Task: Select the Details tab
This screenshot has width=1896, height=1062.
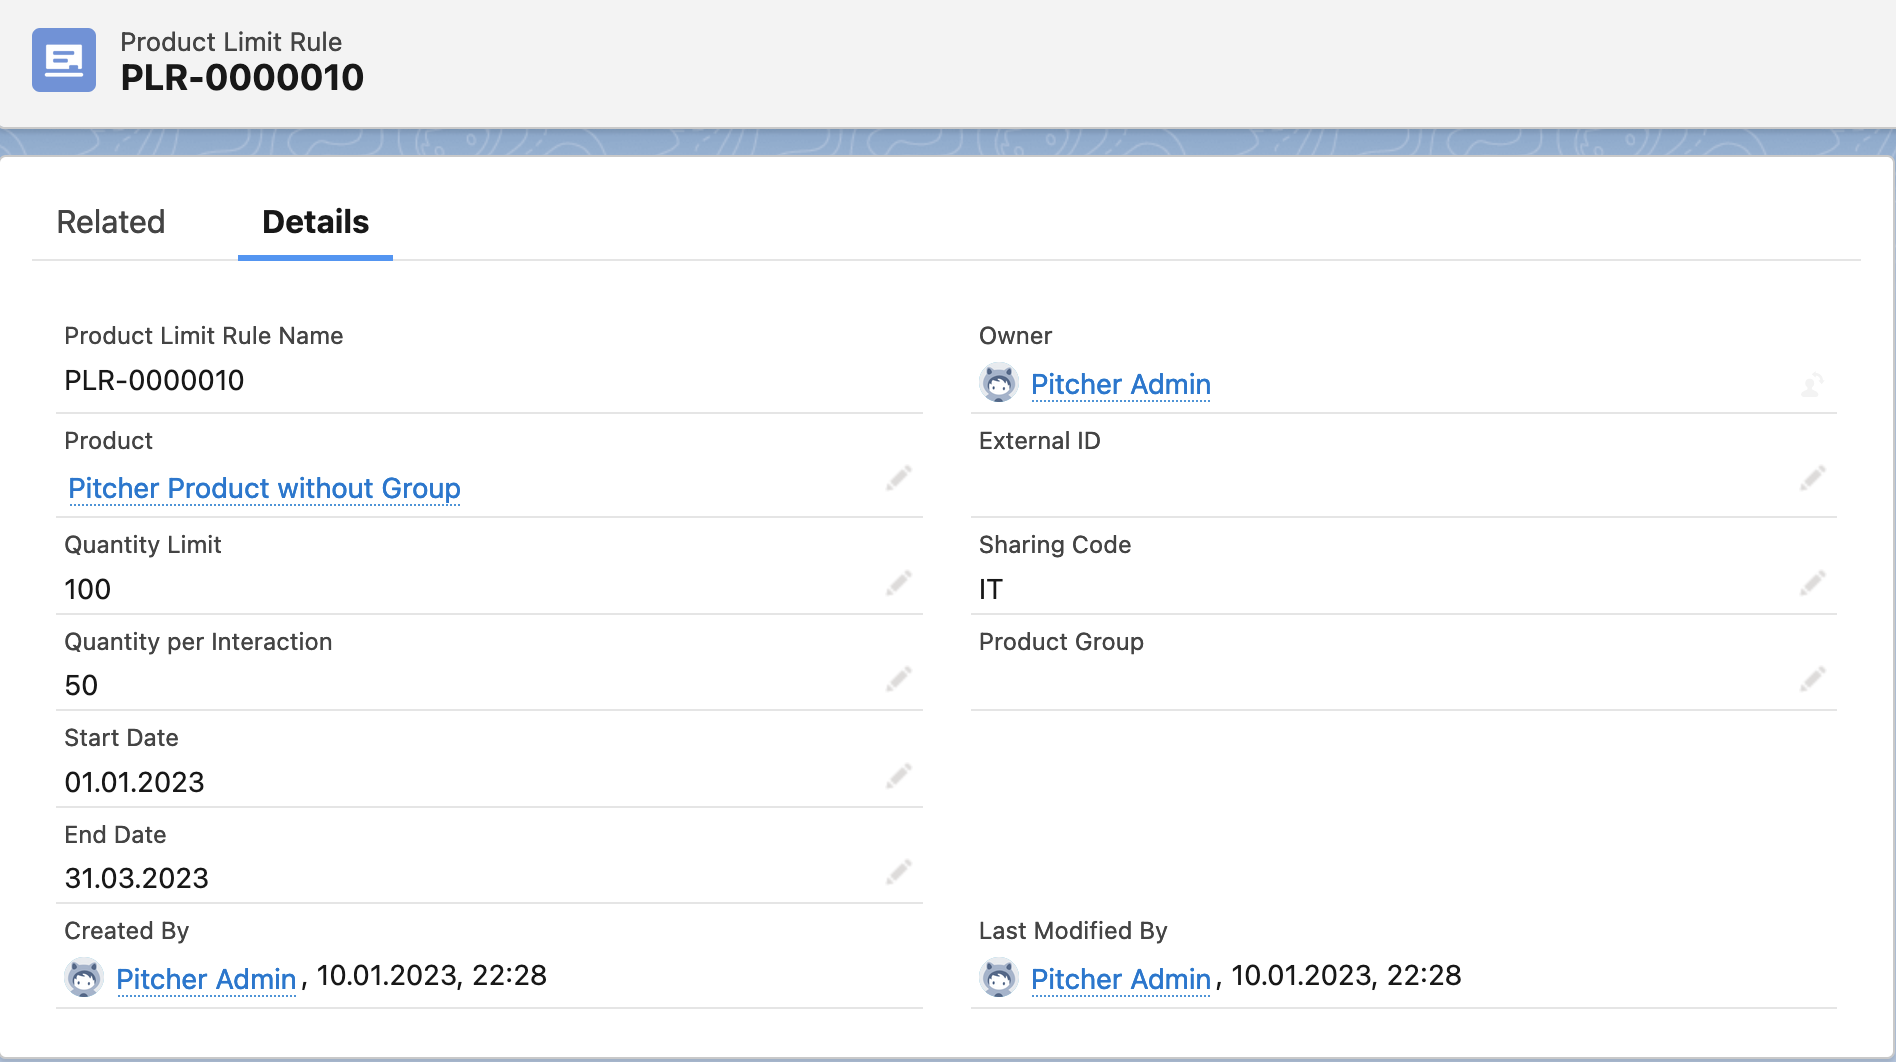Action: (x=315, y=222)
